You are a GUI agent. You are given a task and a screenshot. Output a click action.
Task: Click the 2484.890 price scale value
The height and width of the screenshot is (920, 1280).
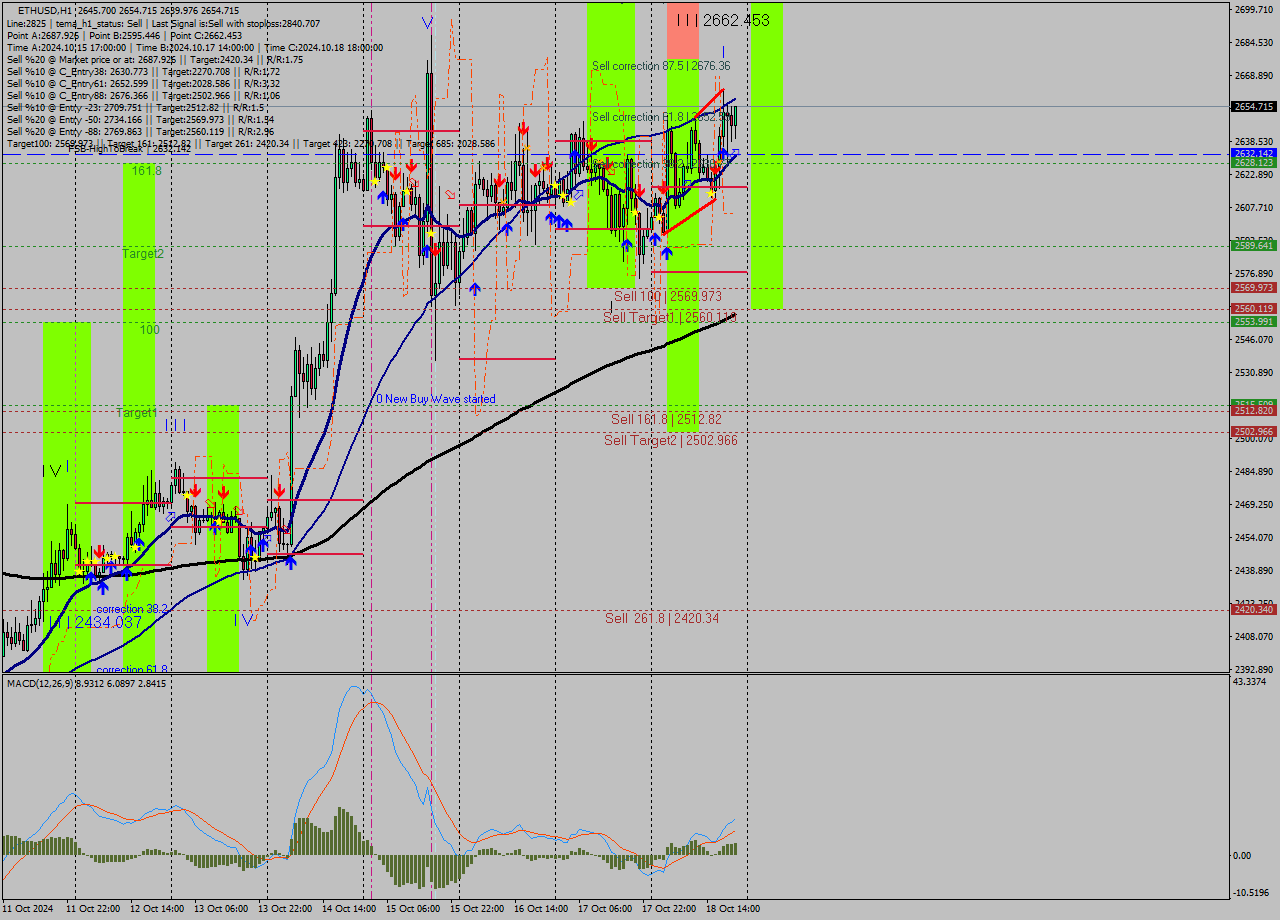[x=1254, y=471]
